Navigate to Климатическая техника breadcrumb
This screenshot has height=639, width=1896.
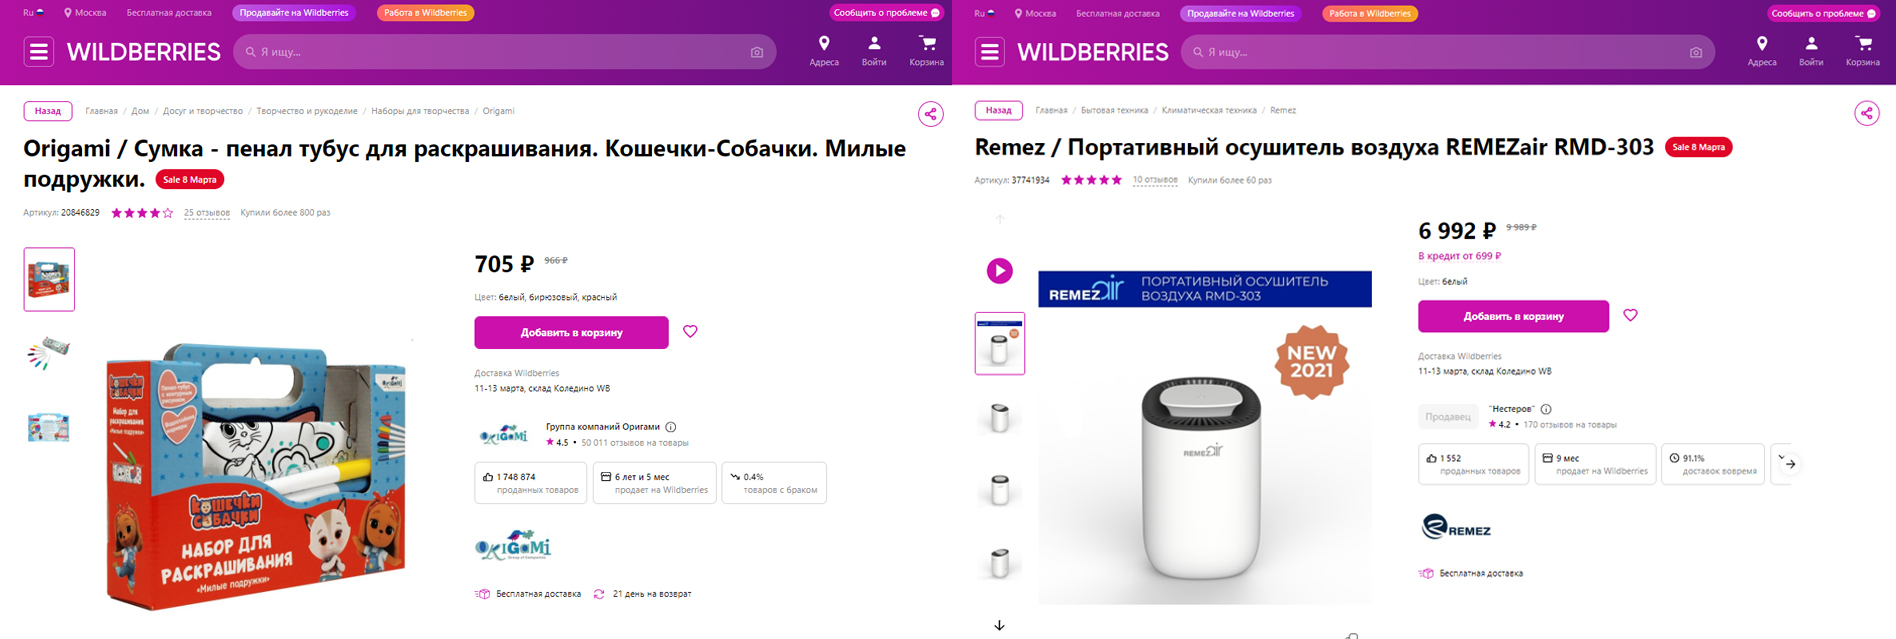click(1208, 110)
